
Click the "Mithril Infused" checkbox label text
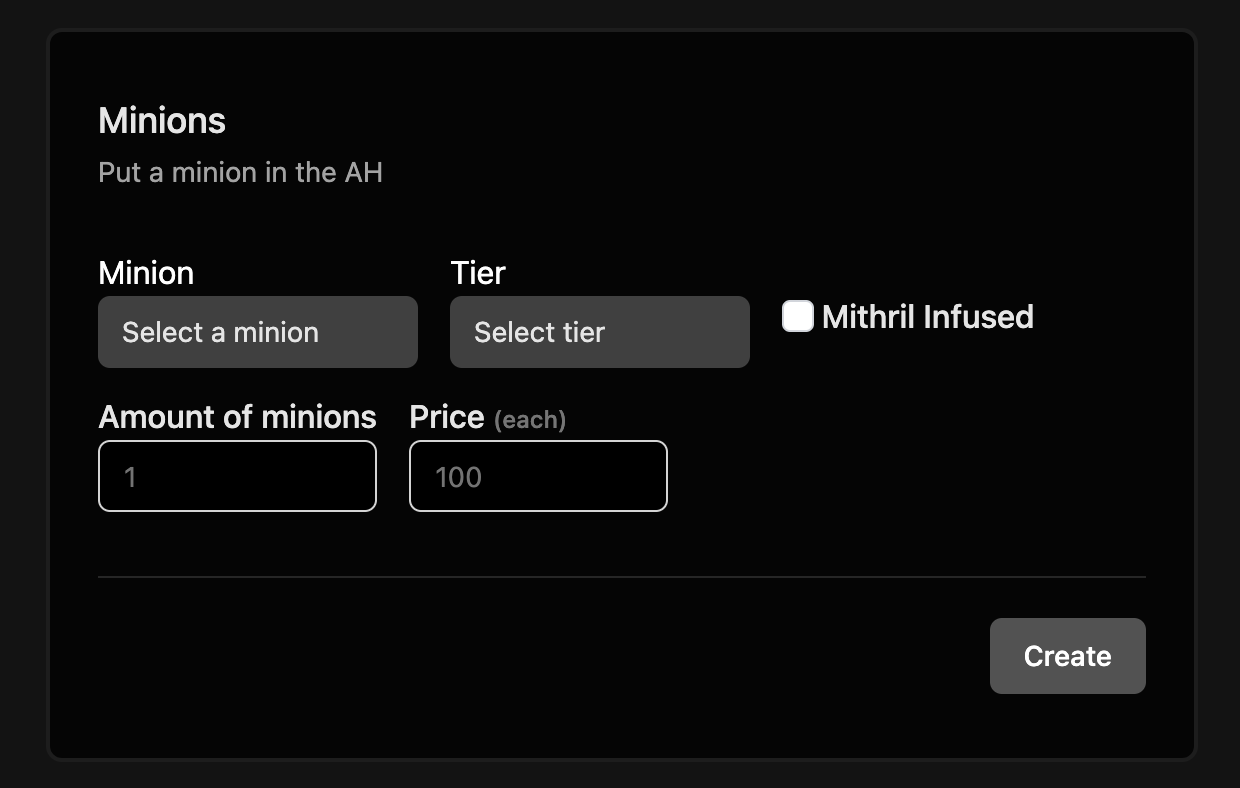[927, 317]
